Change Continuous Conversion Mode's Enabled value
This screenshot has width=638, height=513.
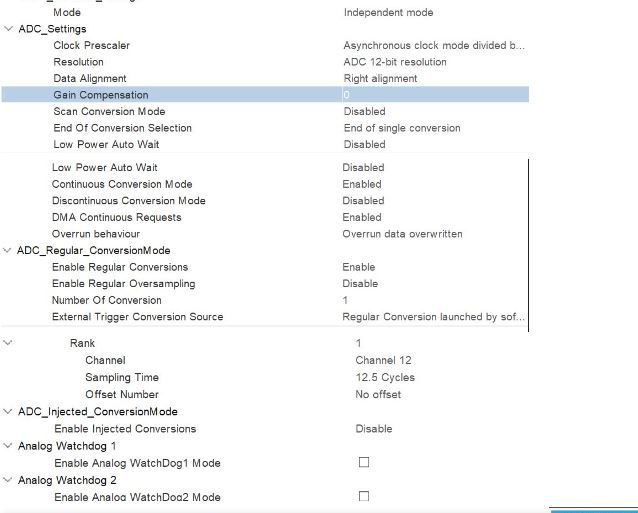tap(362, 184)
